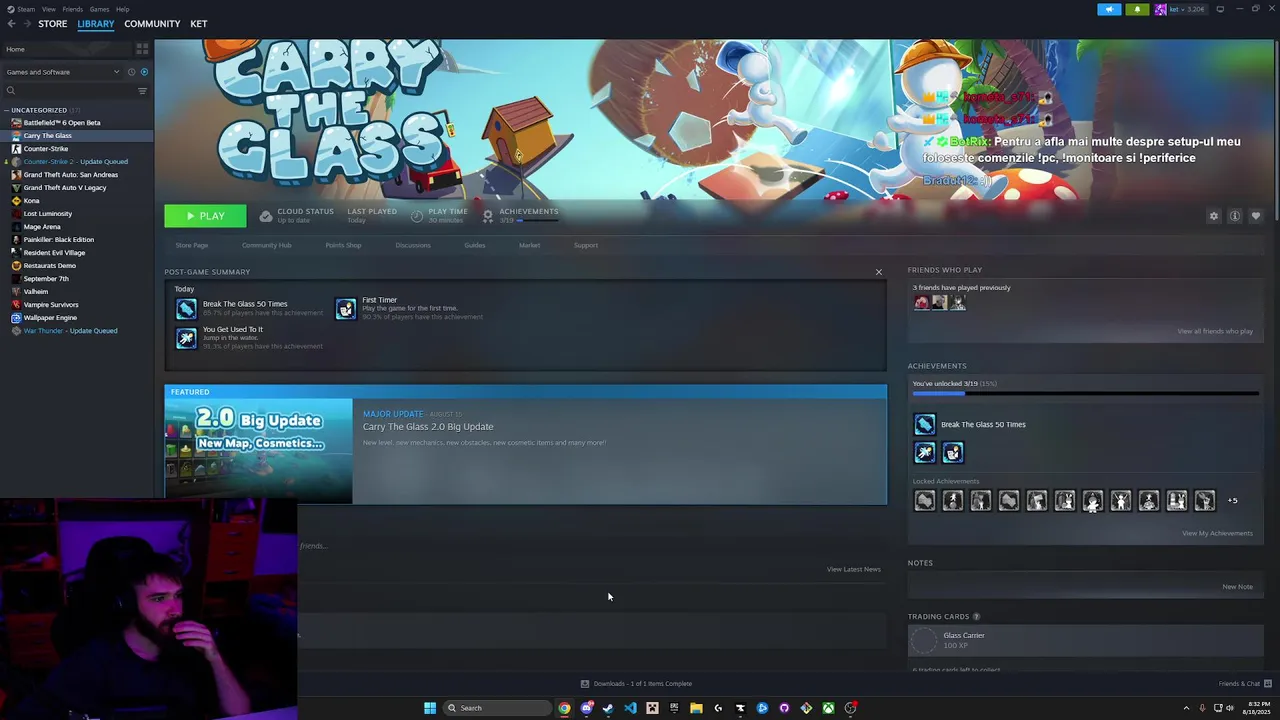The height and width of the screenshot is (720, 1280).
Task: Open the Store Page link
Action: 192,245
